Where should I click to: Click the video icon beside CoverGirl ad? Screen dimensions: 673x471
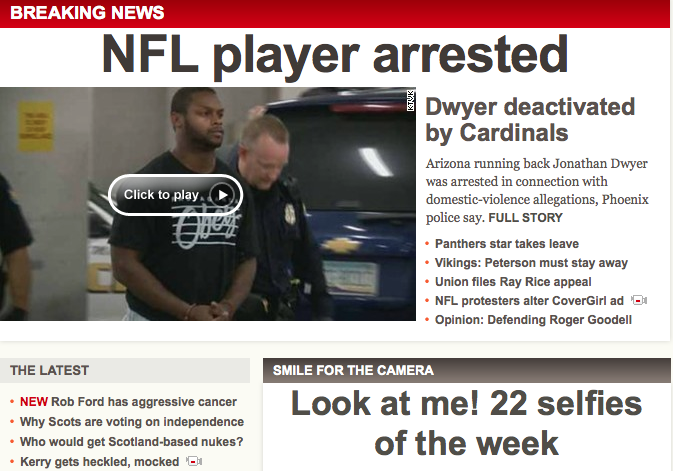(639, 301)
